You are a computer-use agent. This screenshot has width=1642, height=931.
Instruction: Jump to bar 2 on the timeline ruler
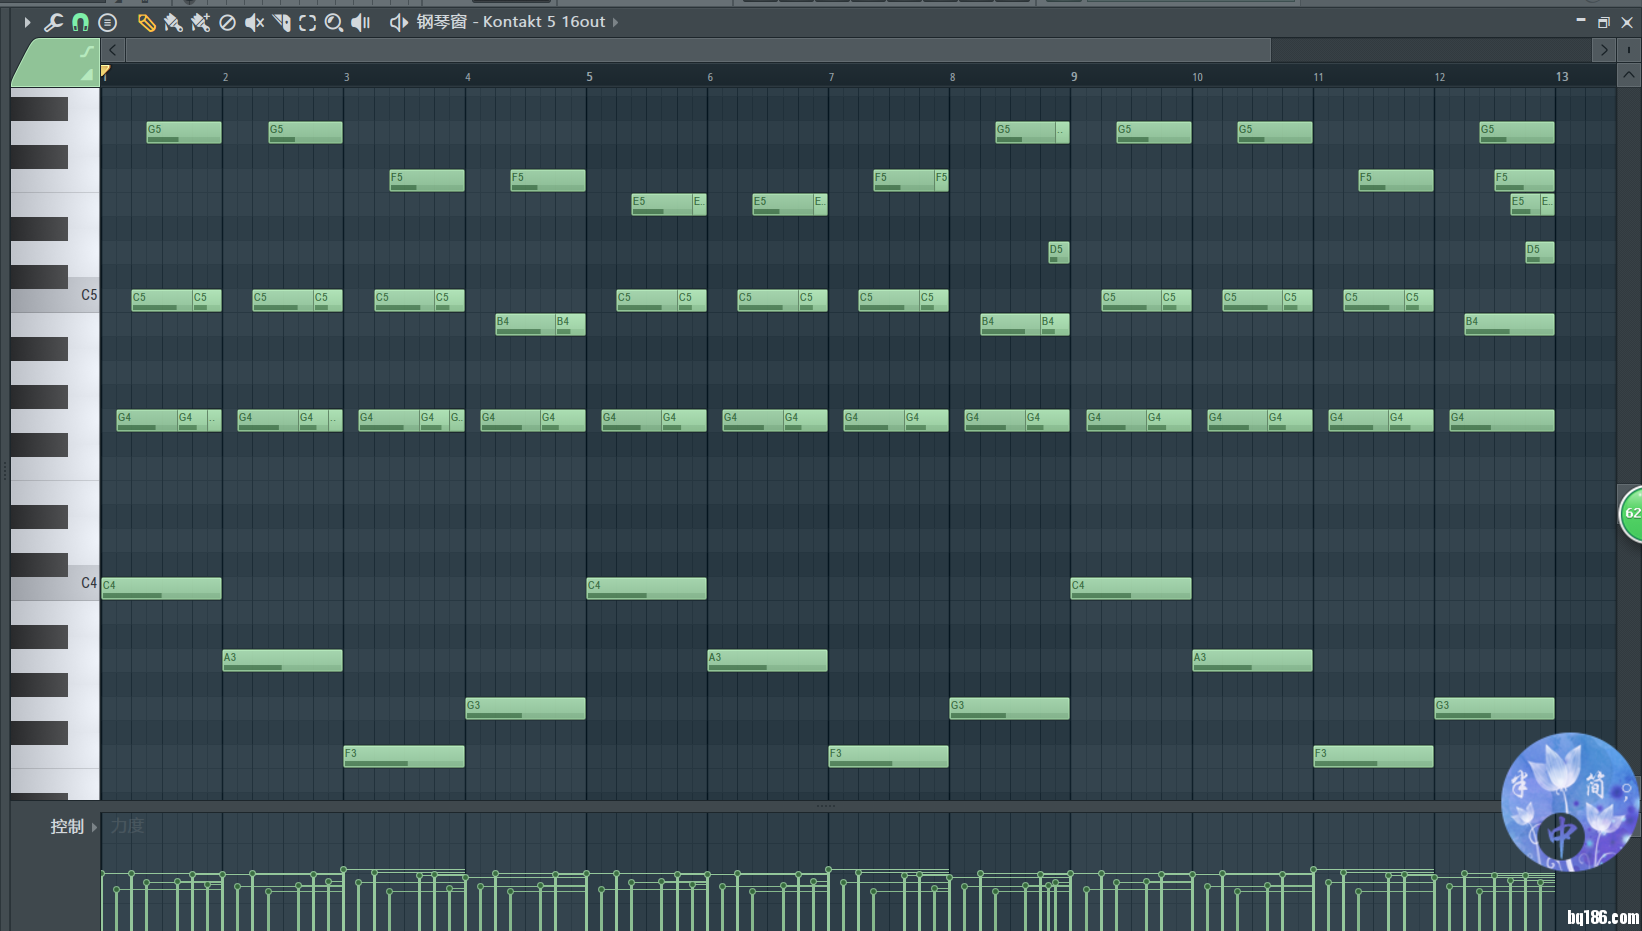pyautogui.click(x=225, y=77)
